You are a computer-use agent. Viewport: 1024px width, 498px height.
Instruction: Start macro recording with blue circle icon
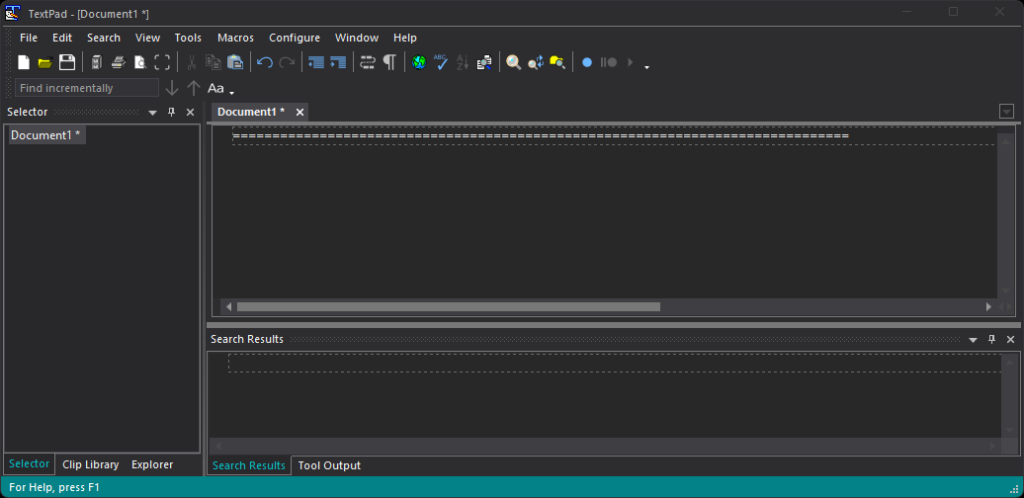point(587,62)
